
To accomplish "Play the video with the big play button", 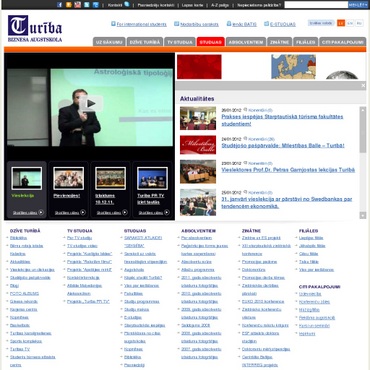I will pyautogui.click(x=91, y=104).
